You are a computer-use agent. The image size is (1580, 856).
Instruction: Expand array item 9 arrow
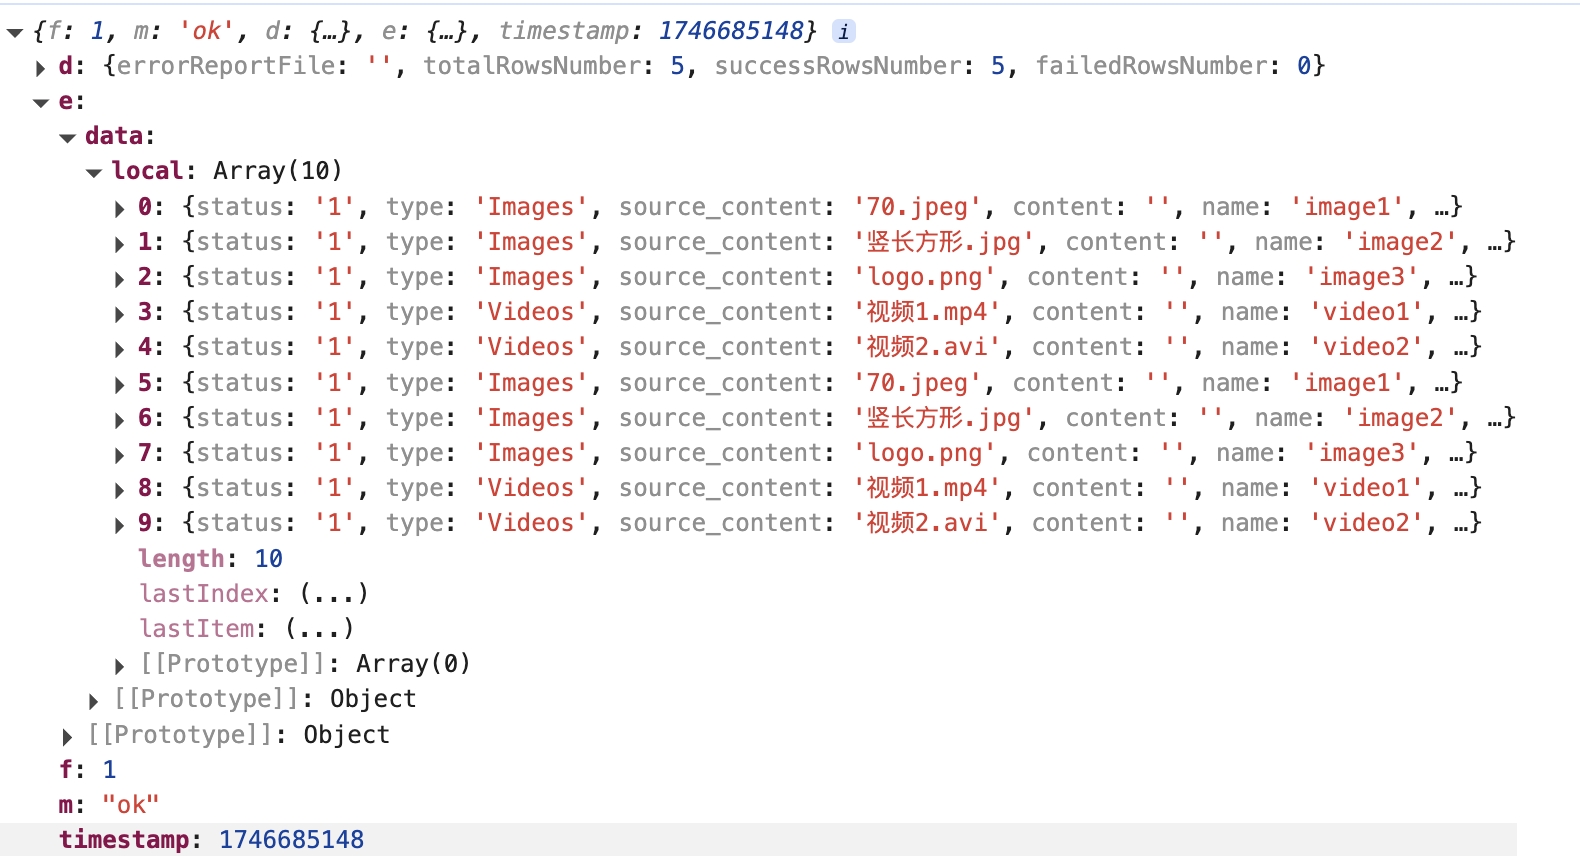(x=120, y=525)
